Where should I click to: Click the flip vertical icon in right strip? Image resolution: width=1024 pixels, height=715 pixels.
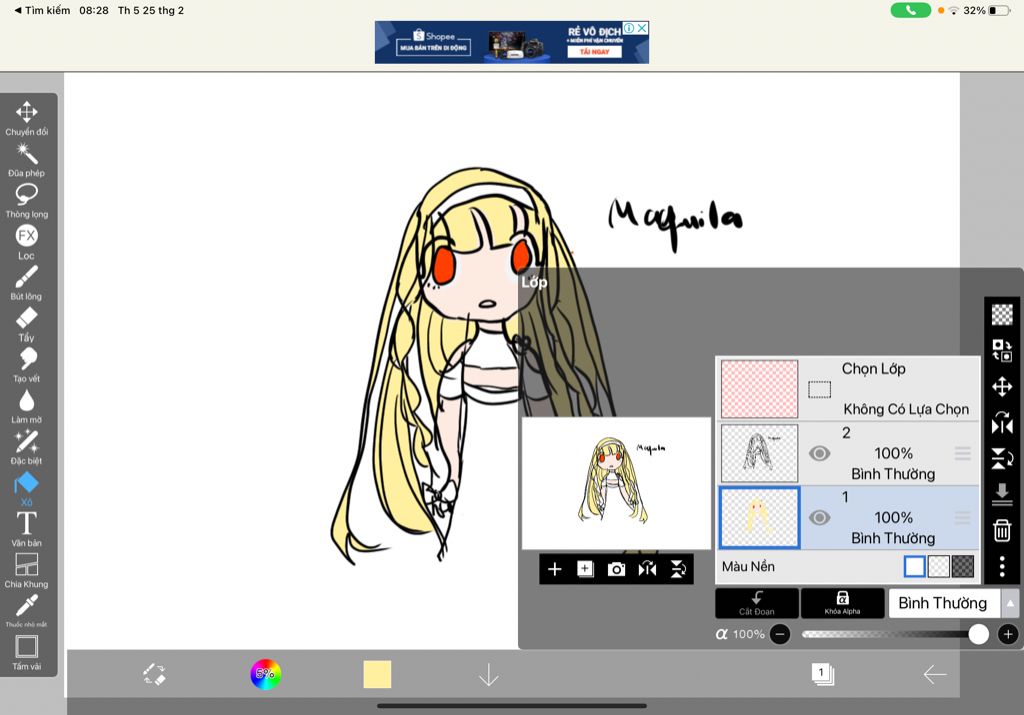point(1002,458)
